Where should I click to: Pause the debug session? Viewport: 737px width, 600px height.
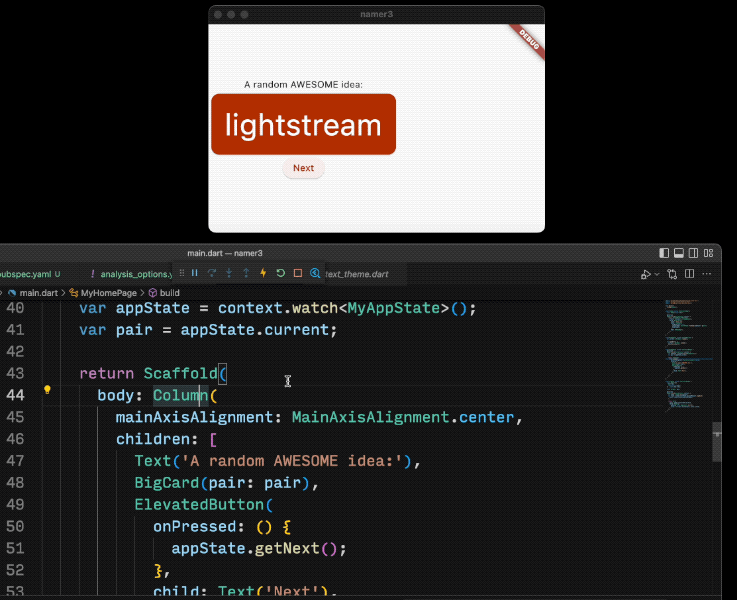pos(195,273)
